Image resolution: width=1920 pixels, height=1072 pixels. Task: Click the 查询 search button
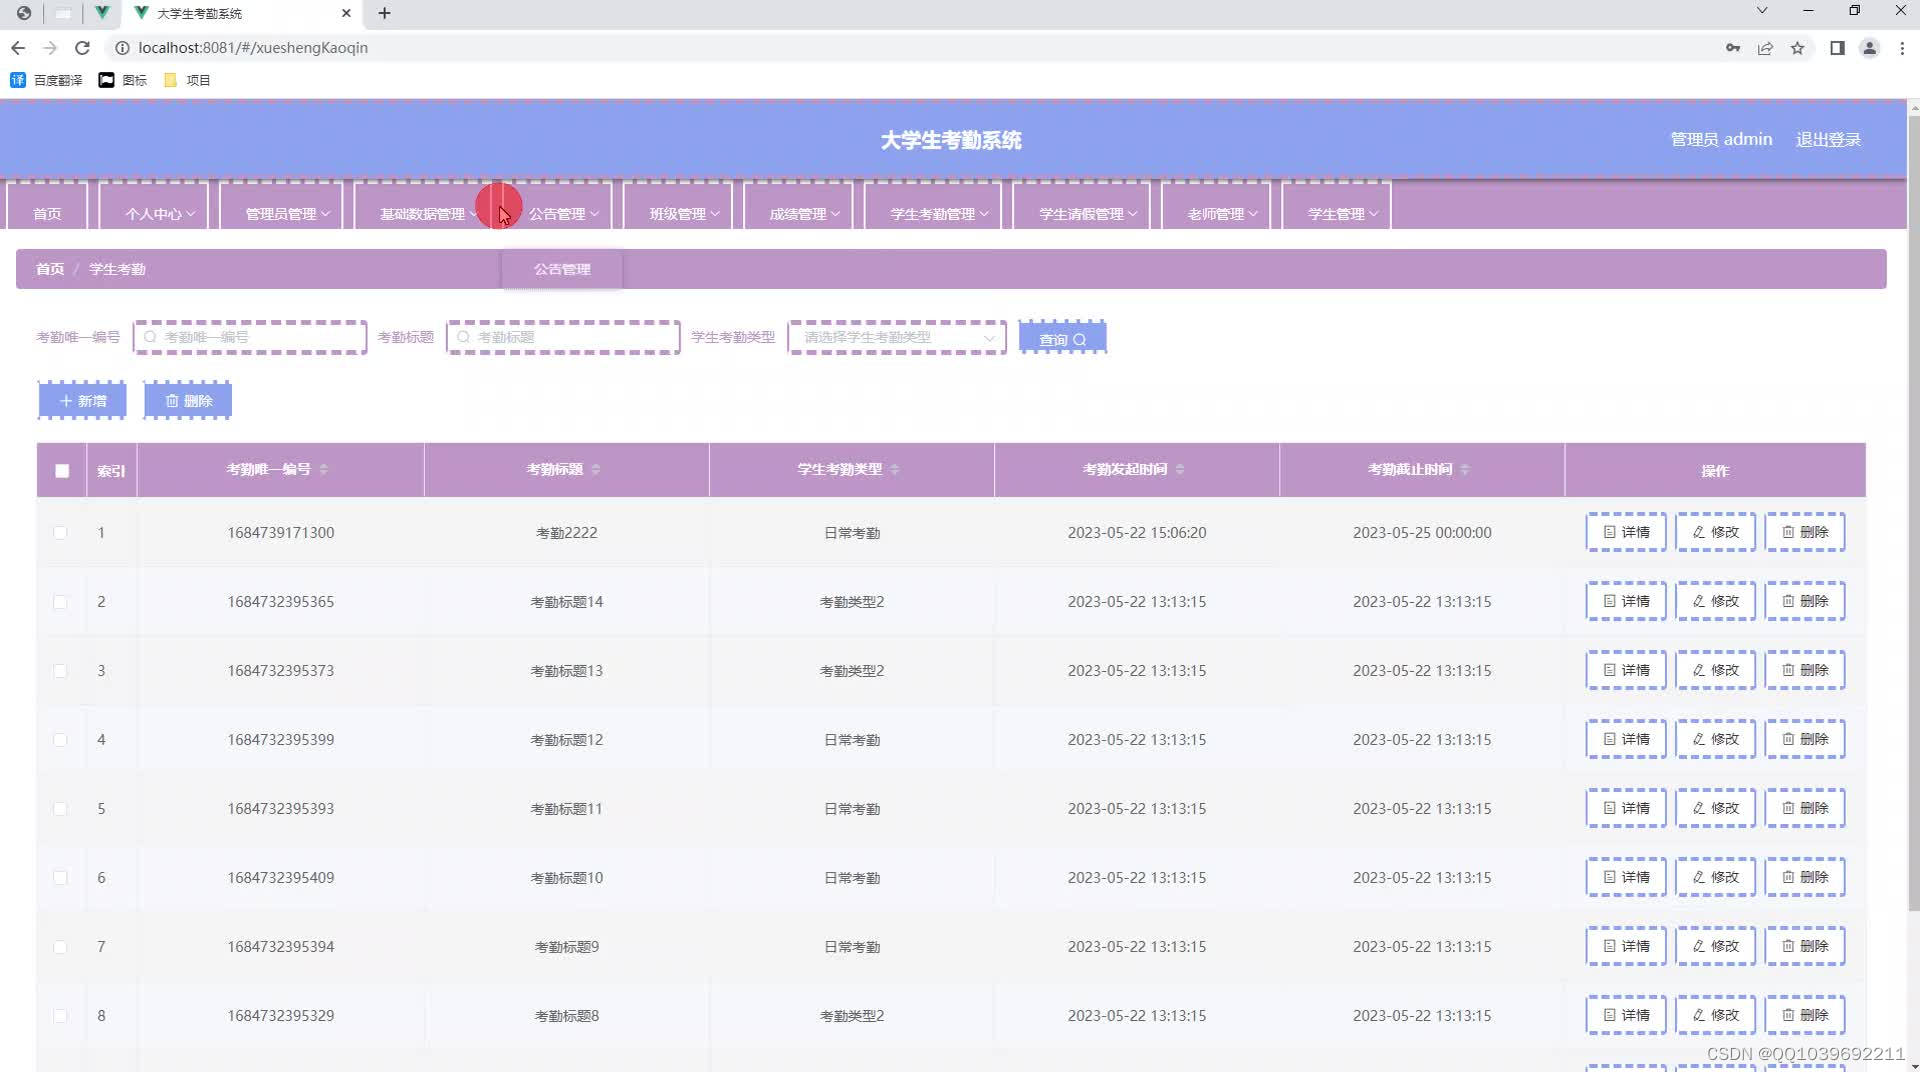pos(1062,338)
